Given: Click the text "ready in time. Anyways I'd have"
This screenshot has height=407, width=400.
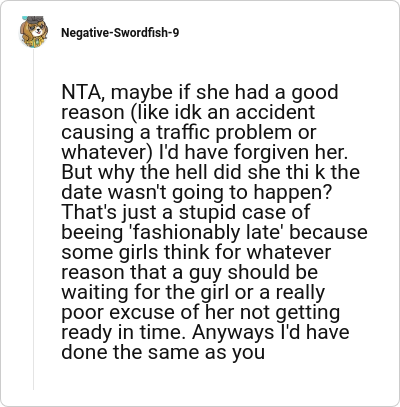Looking at the screenshot, I should pos(205,332).
